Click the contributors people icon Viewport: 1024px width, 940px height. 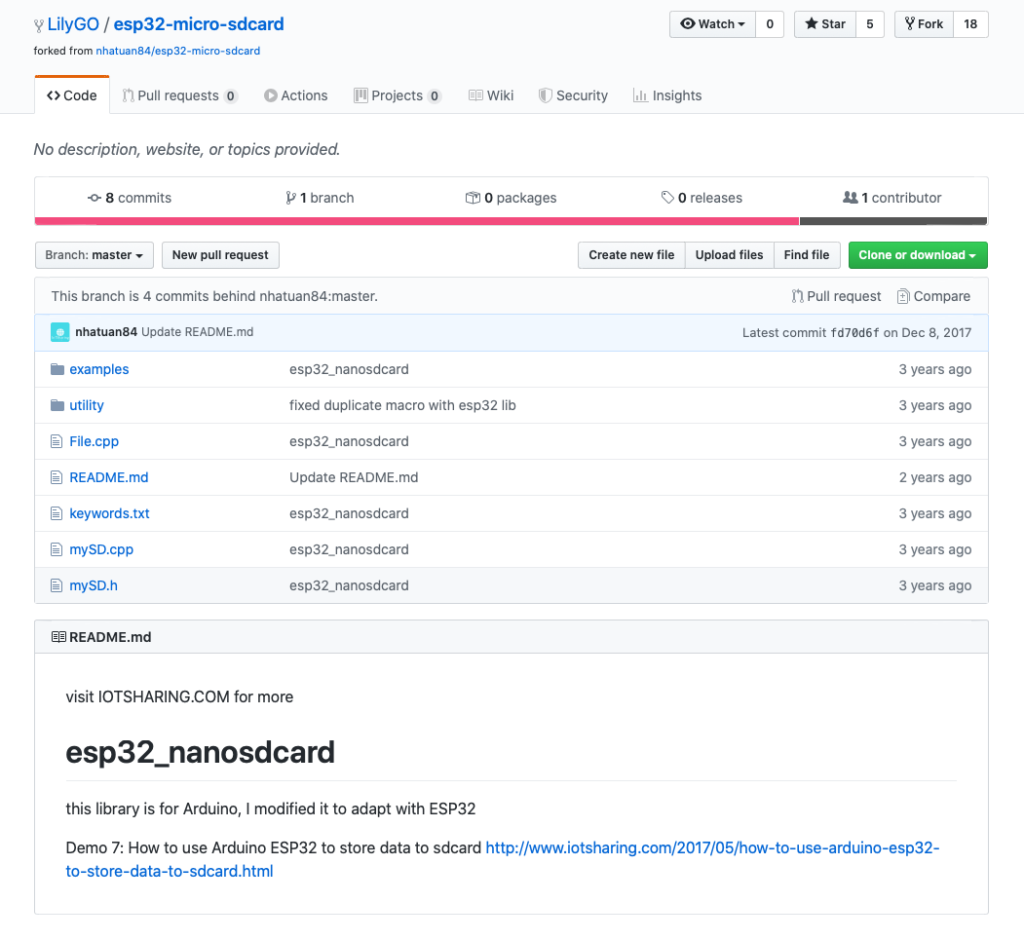pyautogui.click(x=850, y=197)
